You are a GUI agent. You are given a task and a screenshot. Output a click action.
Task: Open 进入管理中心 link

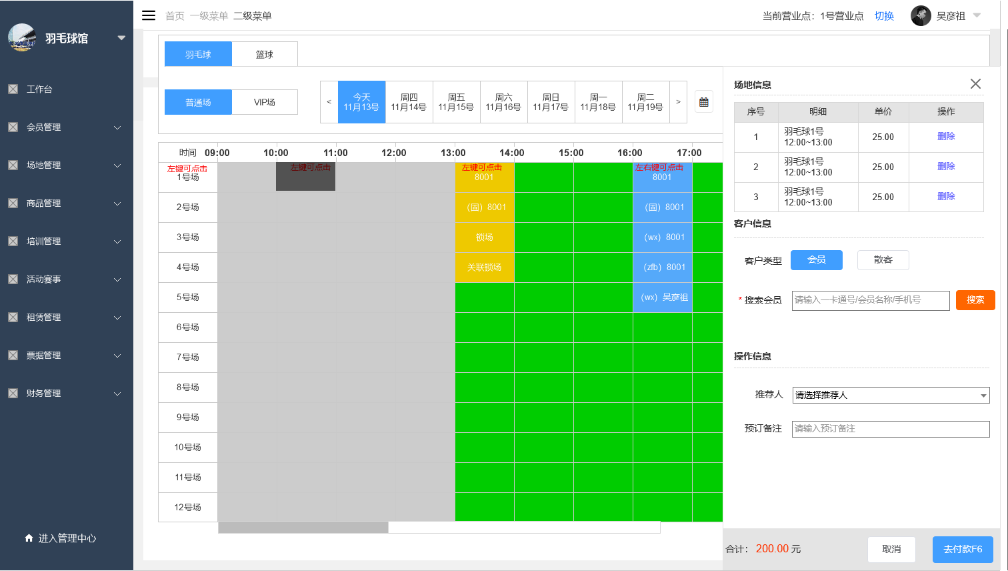pyautogui.click(x=67, y=538)
